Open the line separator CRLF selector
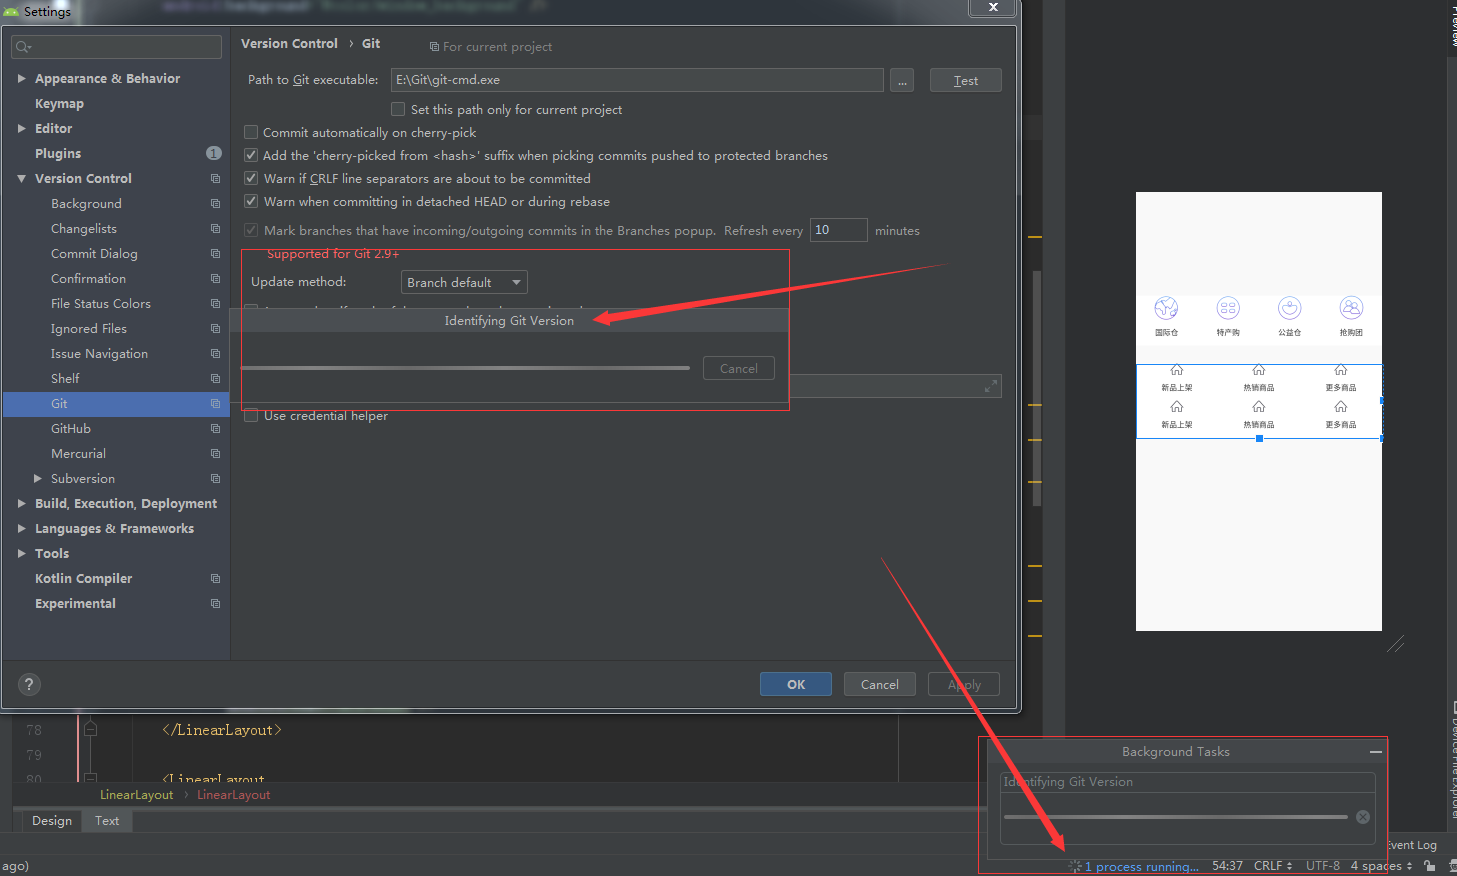1457x876 pixels. 1273,866
